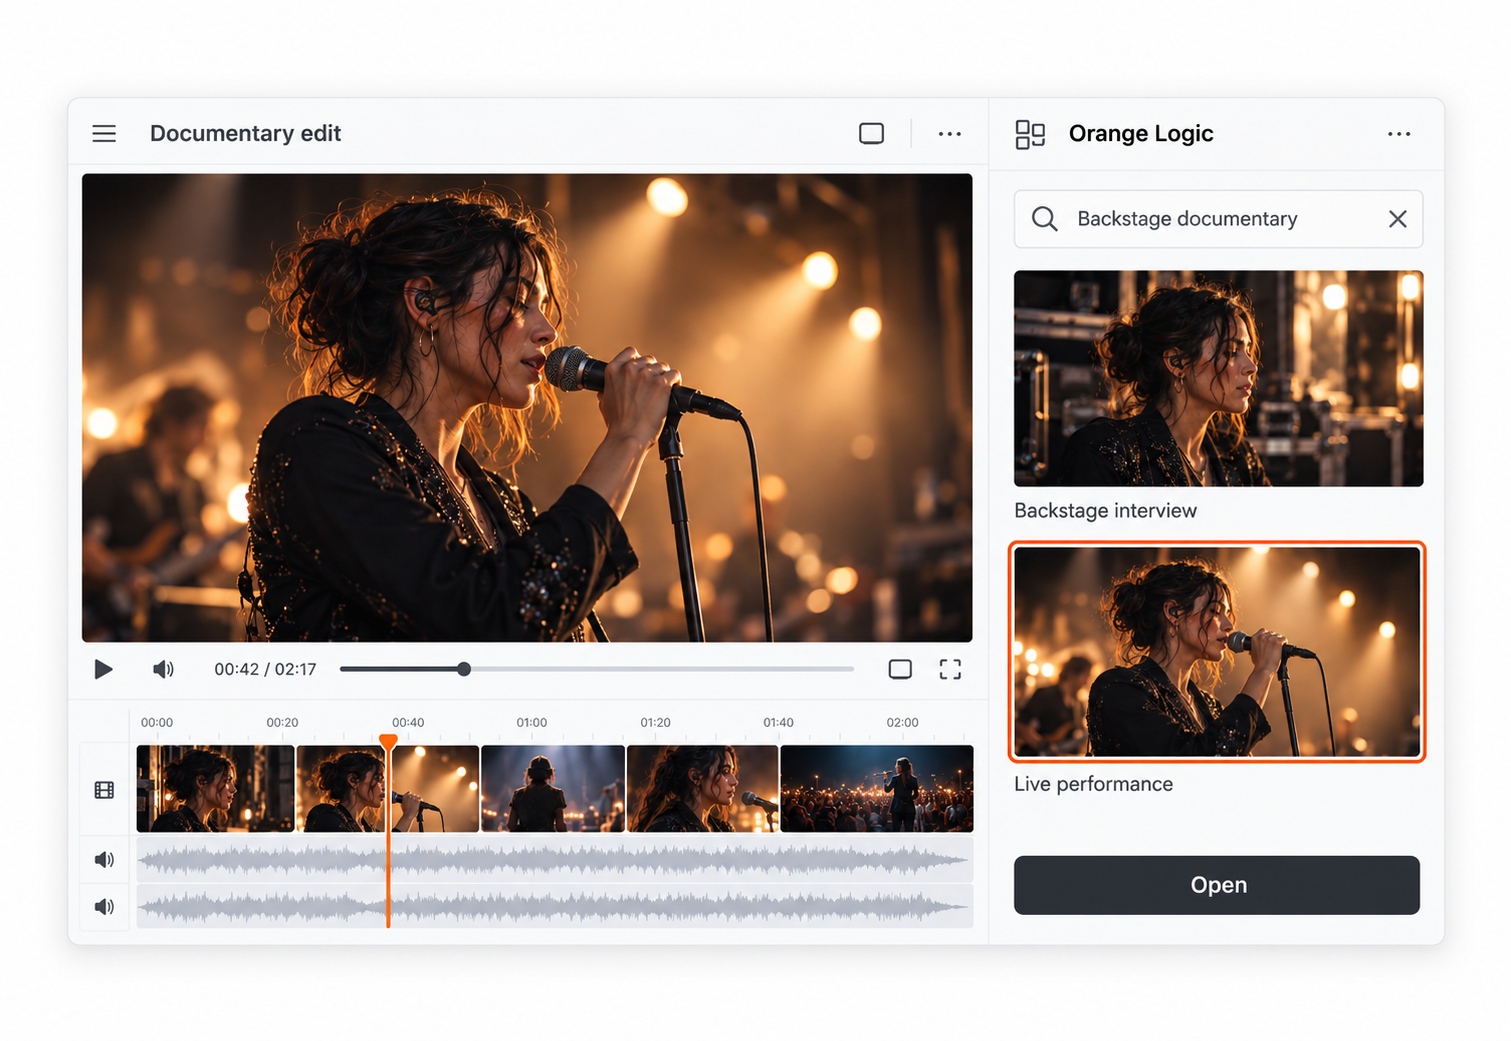Click the Orange Logic grid icon
1511x1041 pixels.
pos(1030,134)
